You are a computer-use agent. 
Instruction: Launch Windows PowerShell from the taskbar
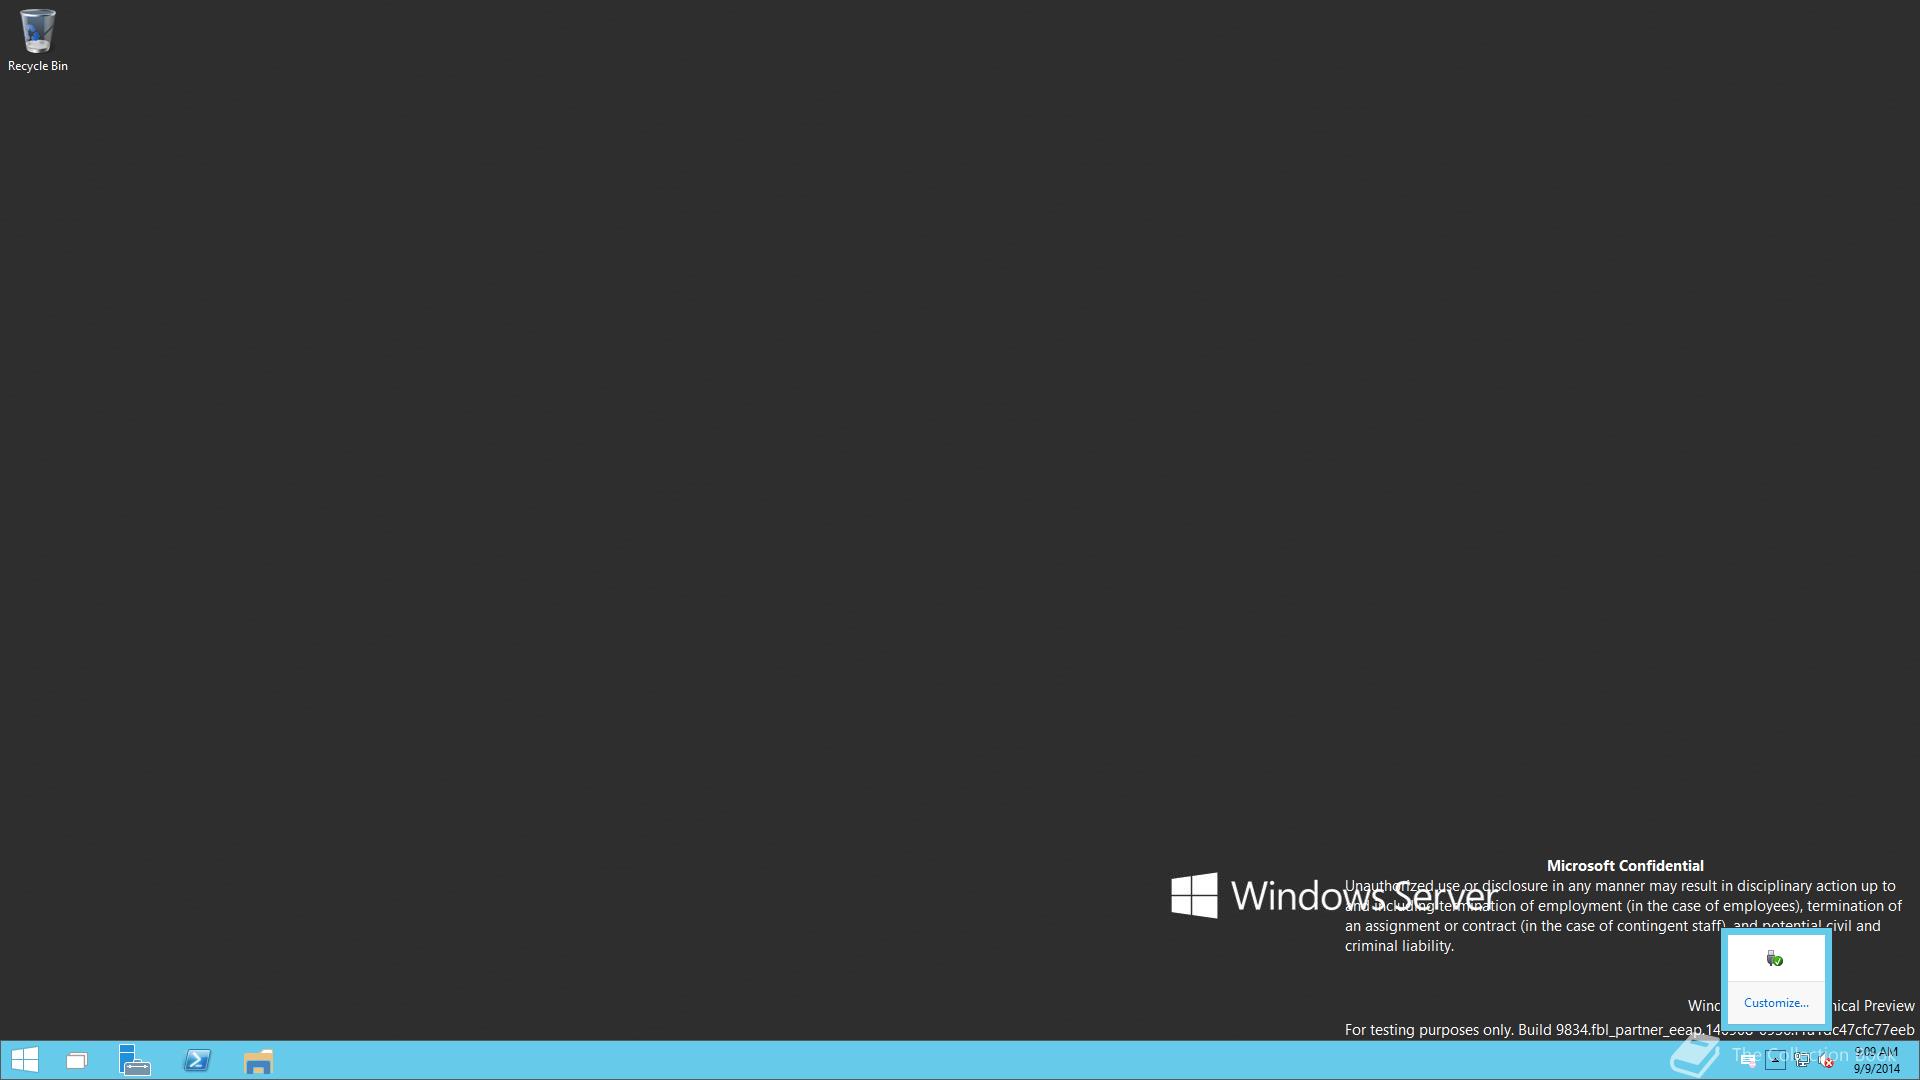197,1060
